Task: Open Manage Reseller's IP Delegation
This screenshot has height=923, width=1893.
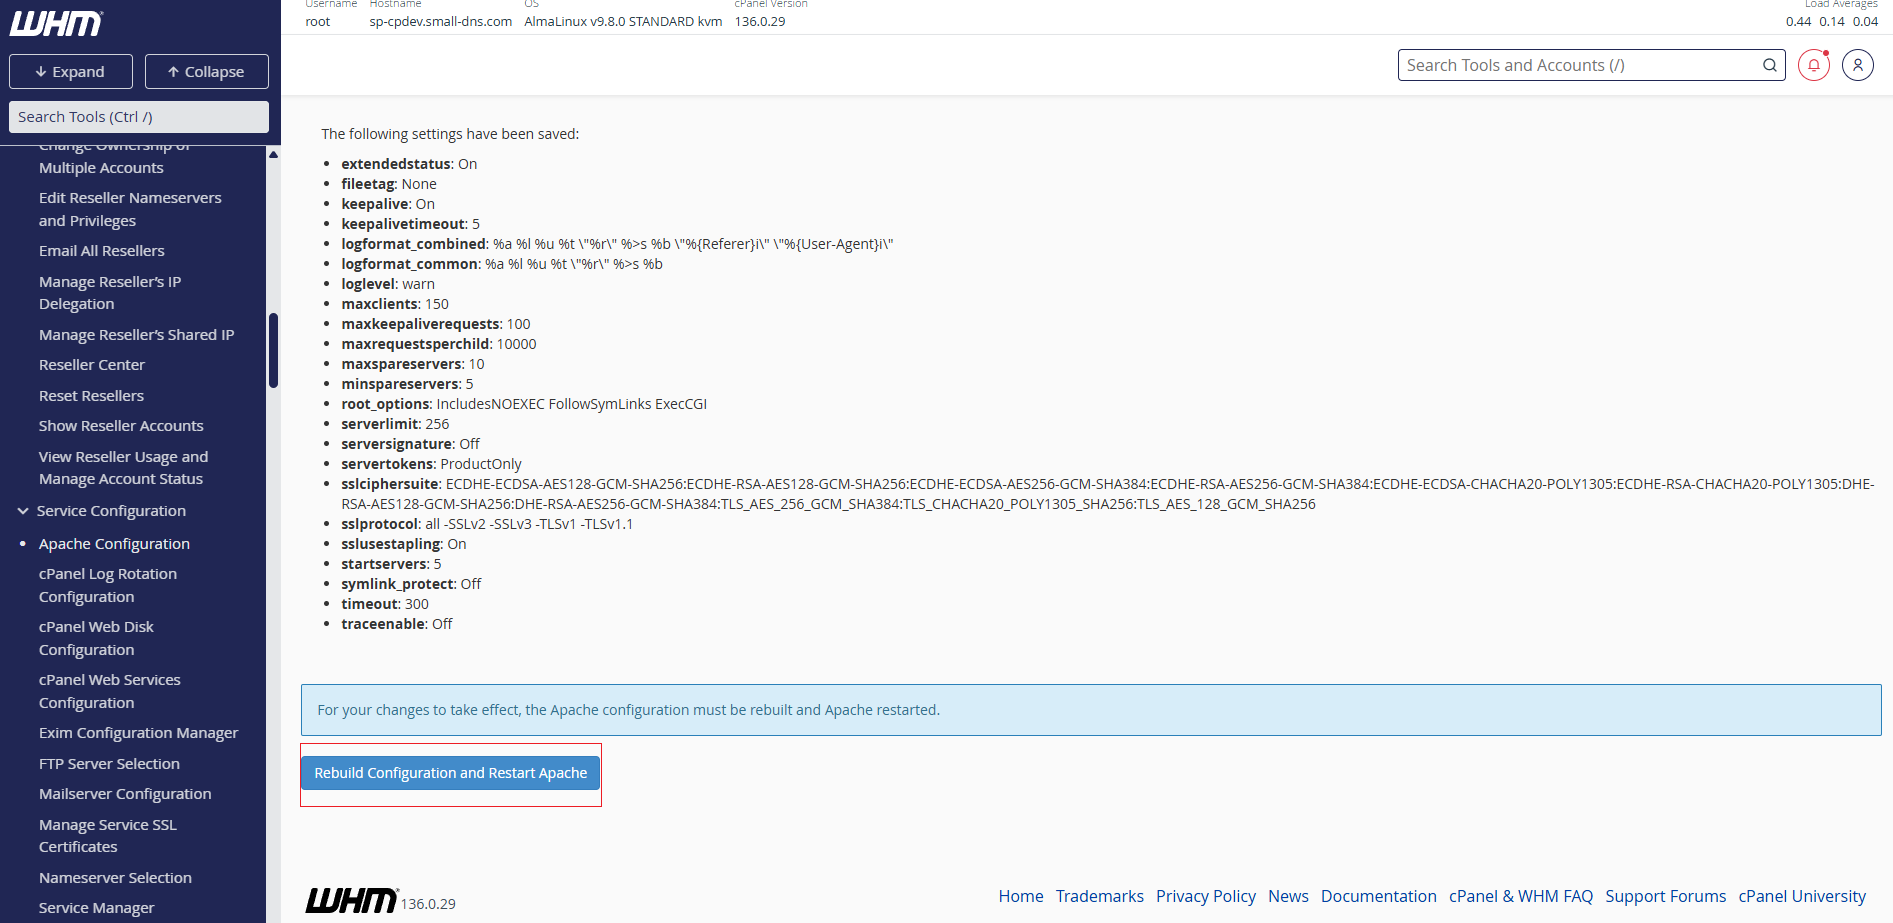Action: coord(110,293)
